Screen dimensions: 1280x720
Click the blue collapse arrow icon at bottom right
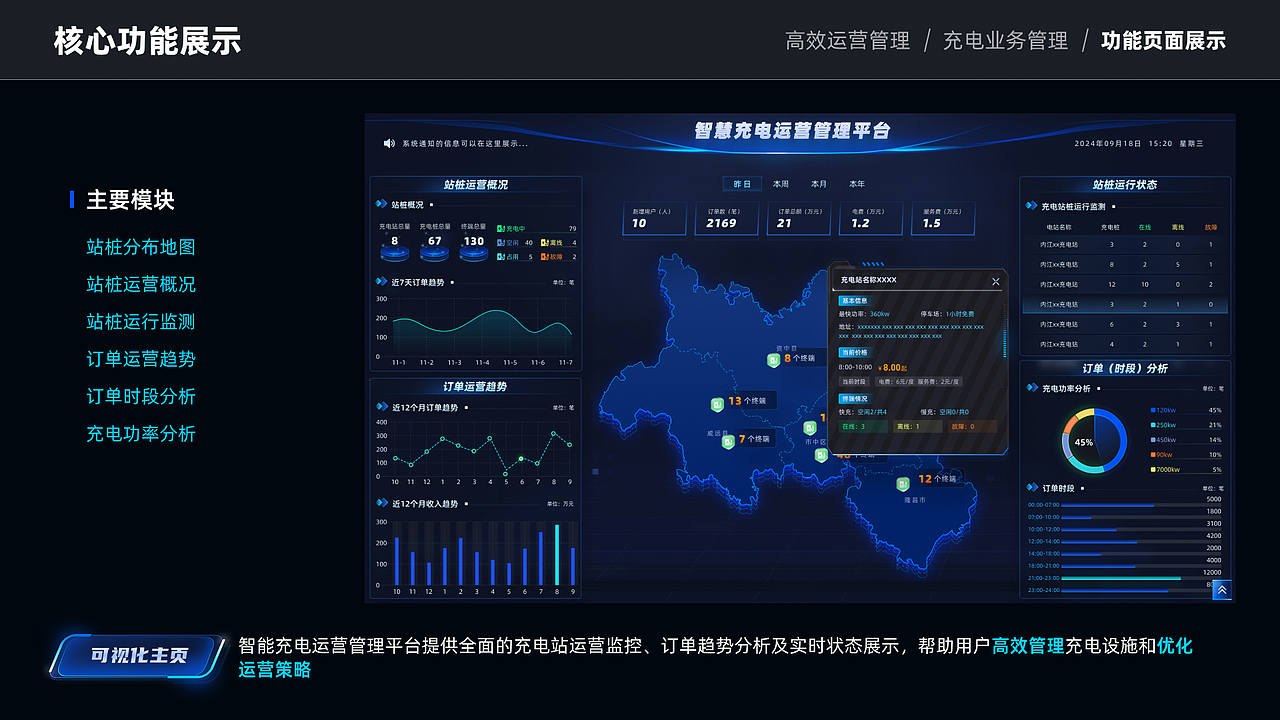click(1222, 591)
